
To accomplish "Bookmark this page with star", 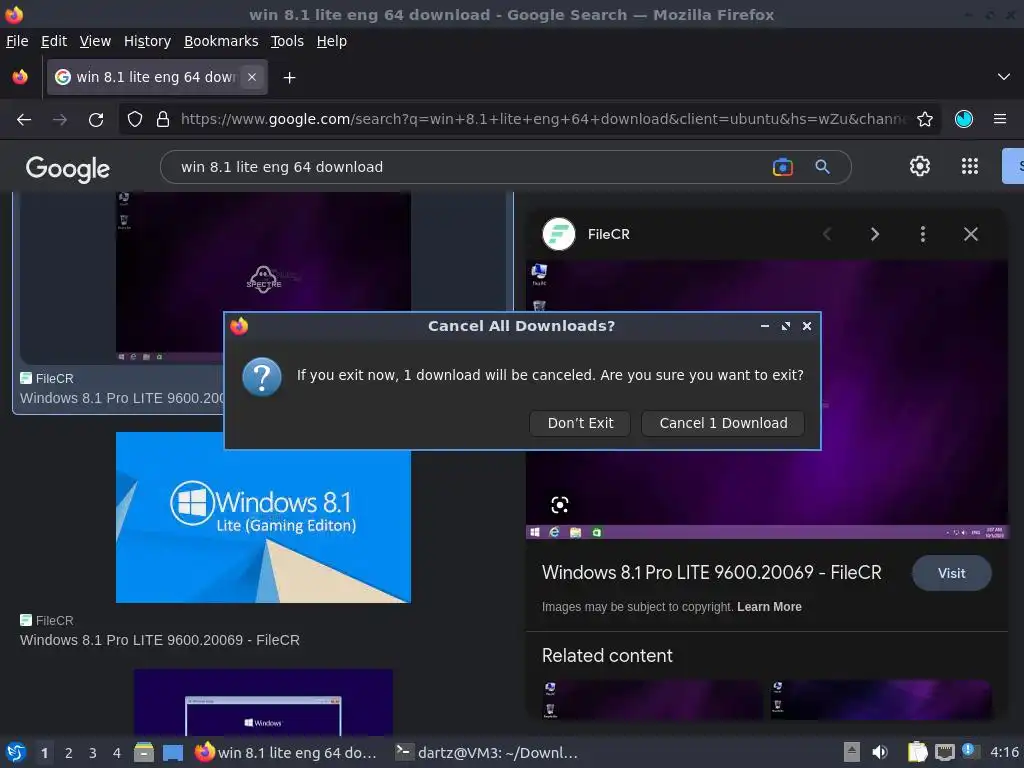I will click(924, 120).
